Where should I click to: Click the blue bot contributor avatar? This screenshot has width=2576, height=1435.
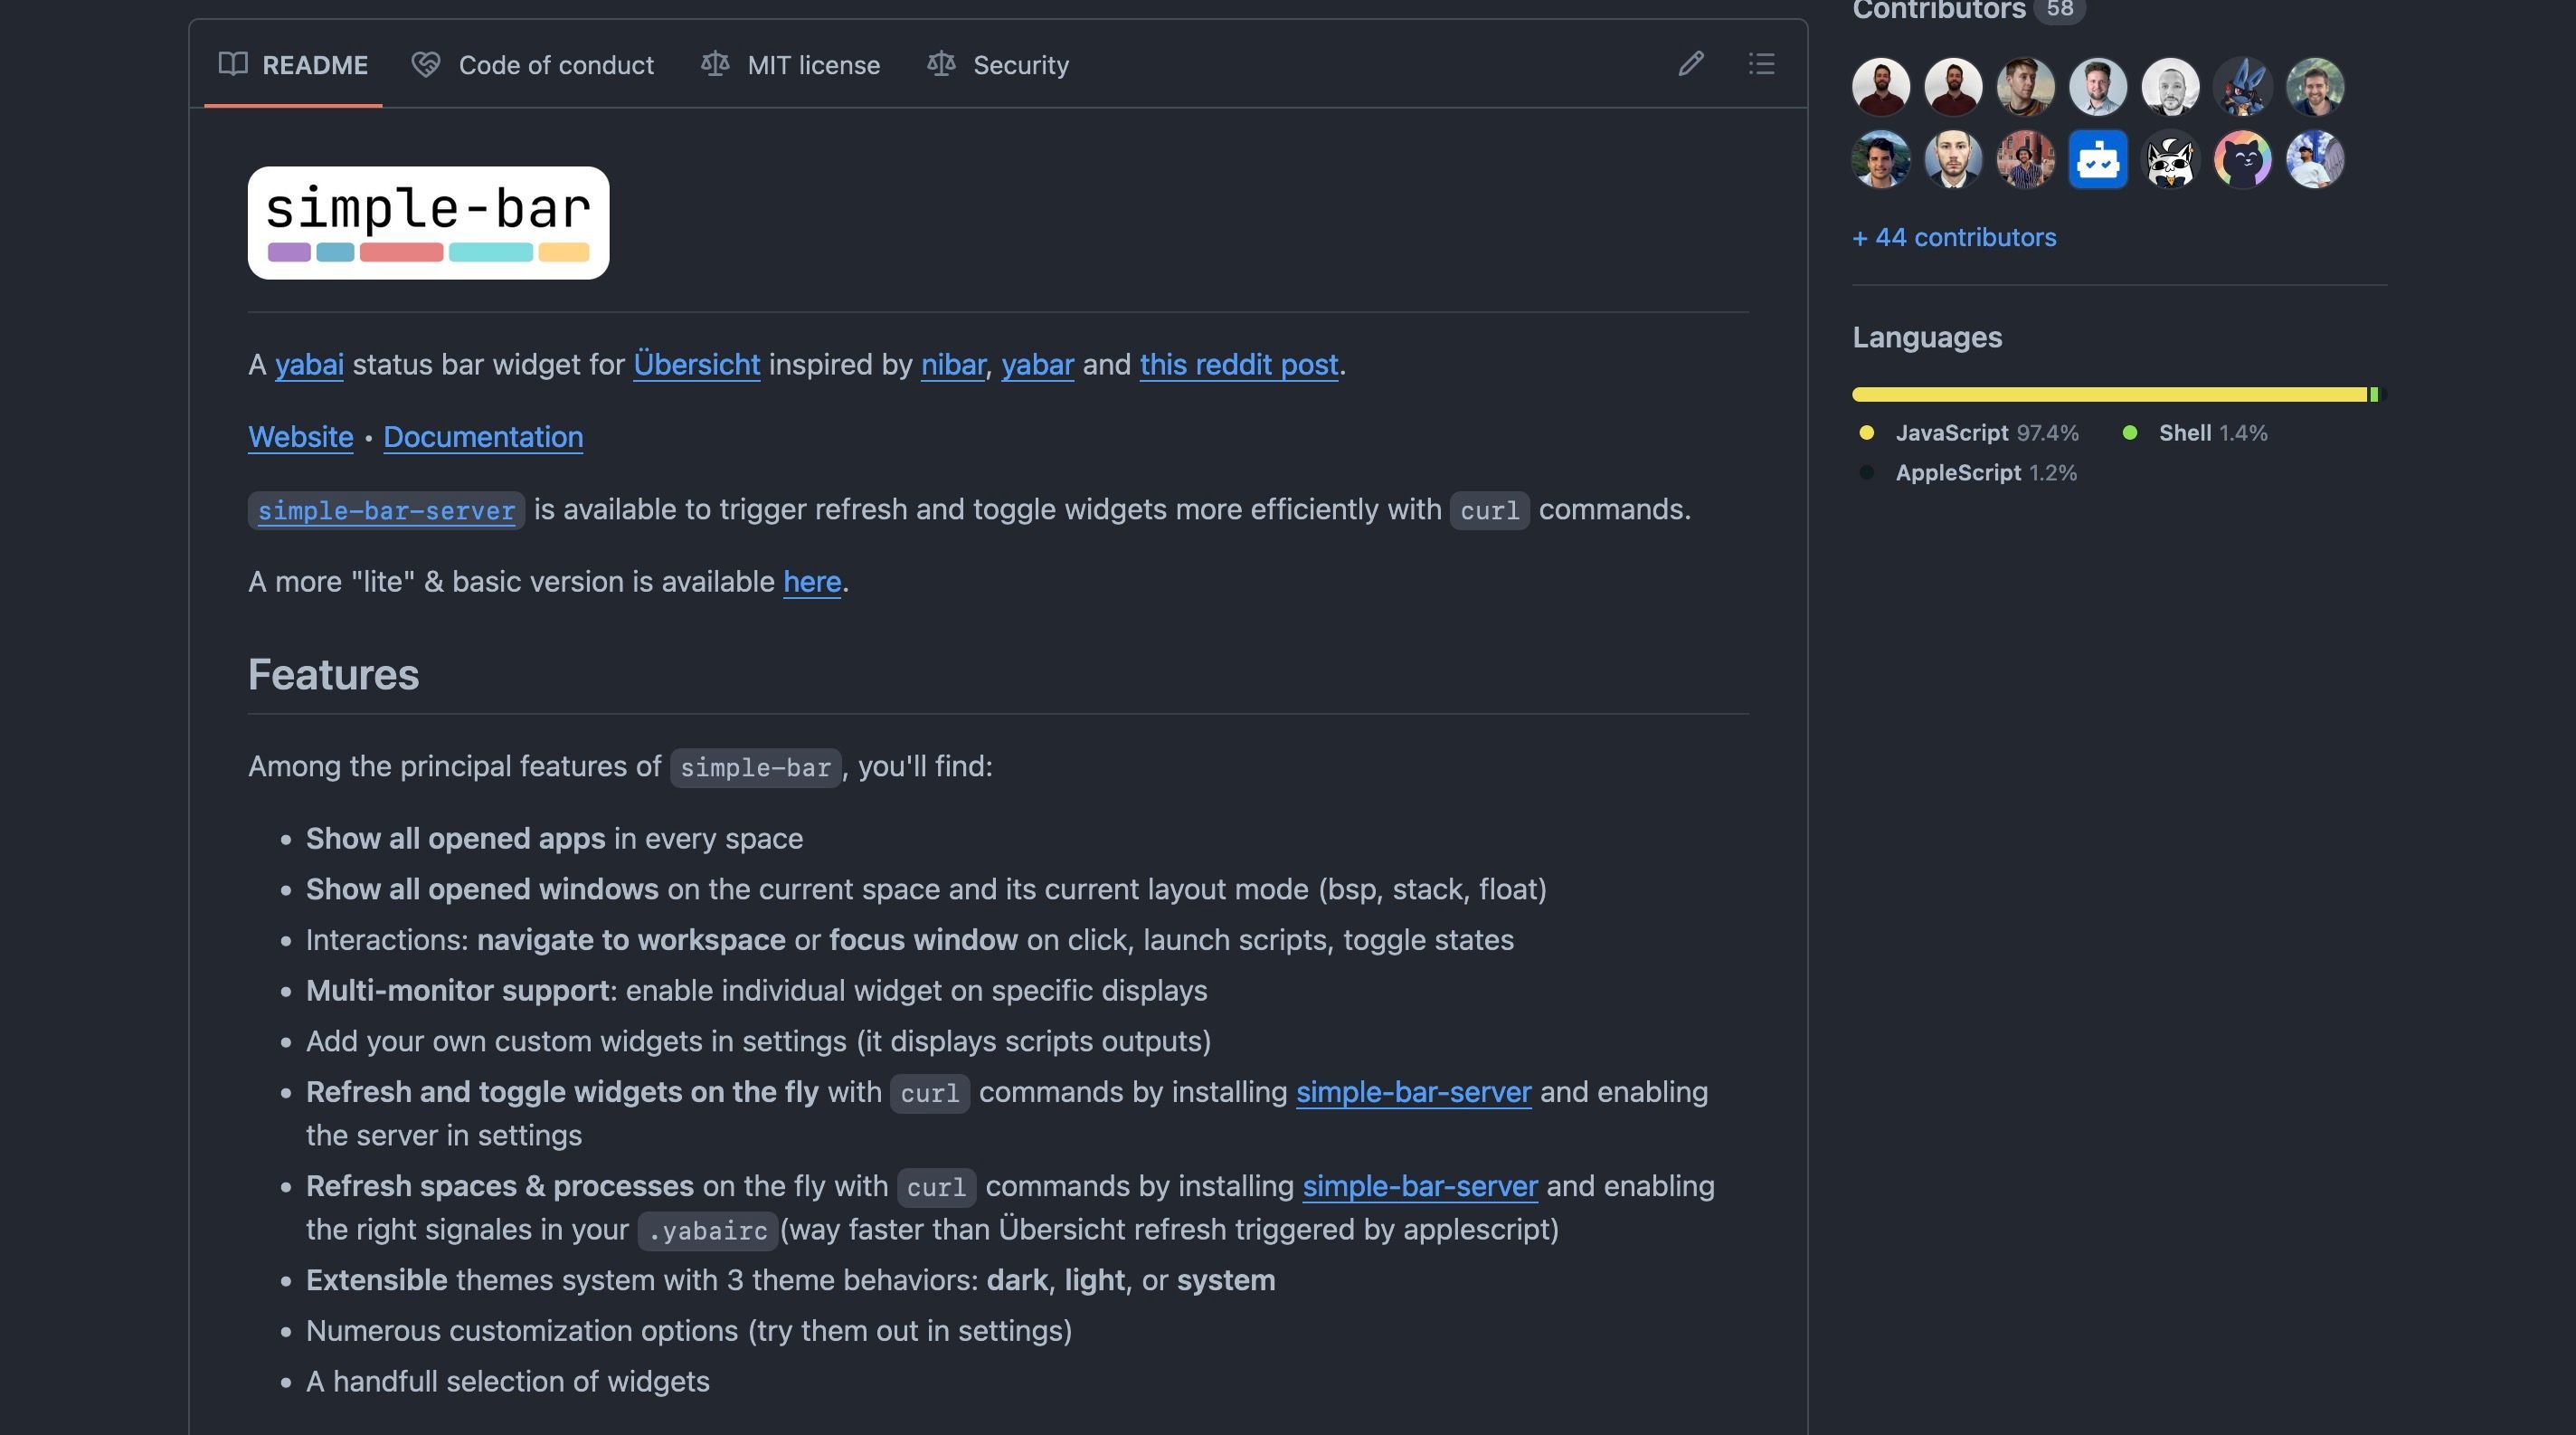tap(2097, 160)
